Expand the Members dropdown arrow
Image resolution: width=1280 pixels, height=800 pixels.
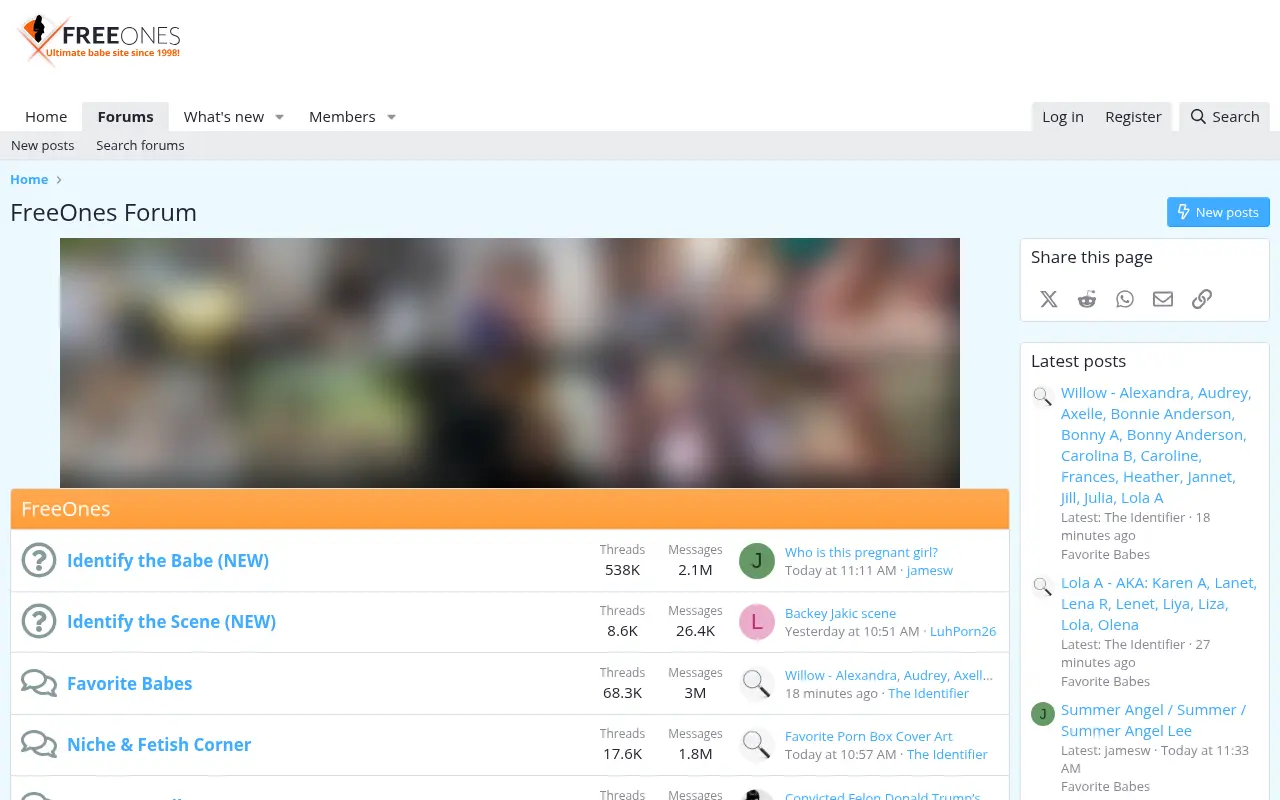(391, 117)
